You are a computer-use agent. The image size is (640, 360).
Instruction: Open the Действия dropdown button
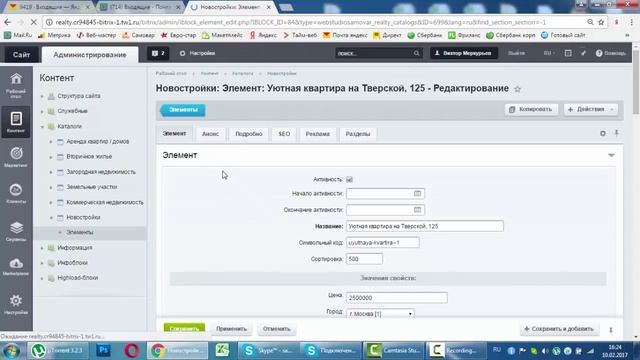coord(591,109)
